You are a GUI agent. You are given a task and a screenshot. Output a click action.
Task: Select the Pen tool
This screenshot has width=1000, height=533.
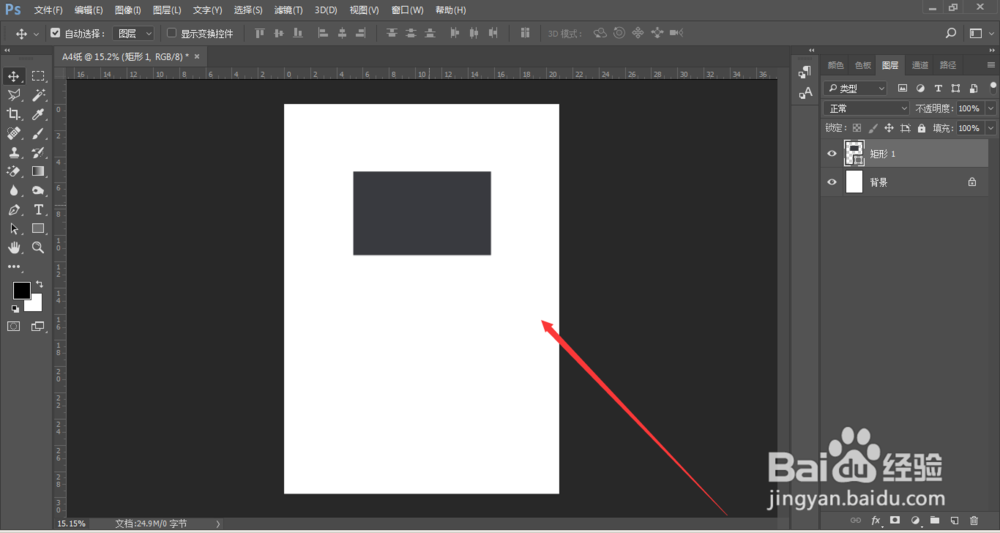(x=13, y=209)
